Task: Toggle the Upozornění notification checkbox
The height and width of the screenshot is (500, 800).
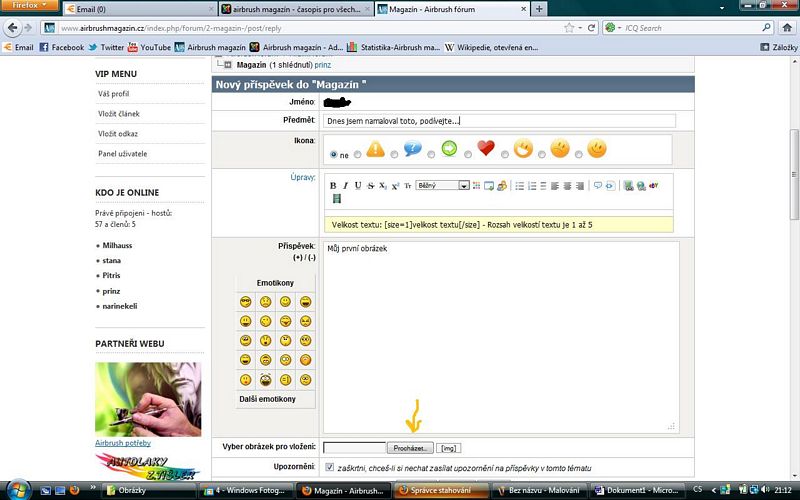Action: [x=330, y=467]
